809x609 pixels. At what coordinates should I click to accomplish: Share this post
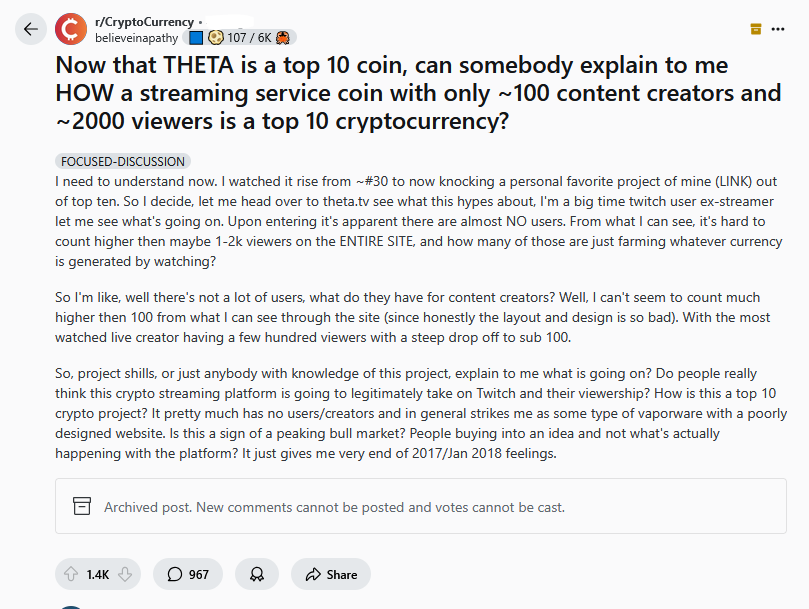(x=331, y=574)
